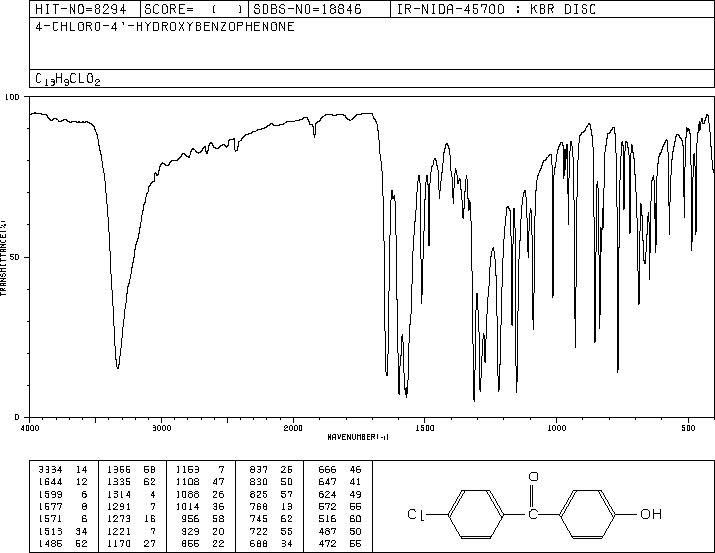
Task: Select the 1513 peak row
Action: pyautogui.click(x=63, y=531)
